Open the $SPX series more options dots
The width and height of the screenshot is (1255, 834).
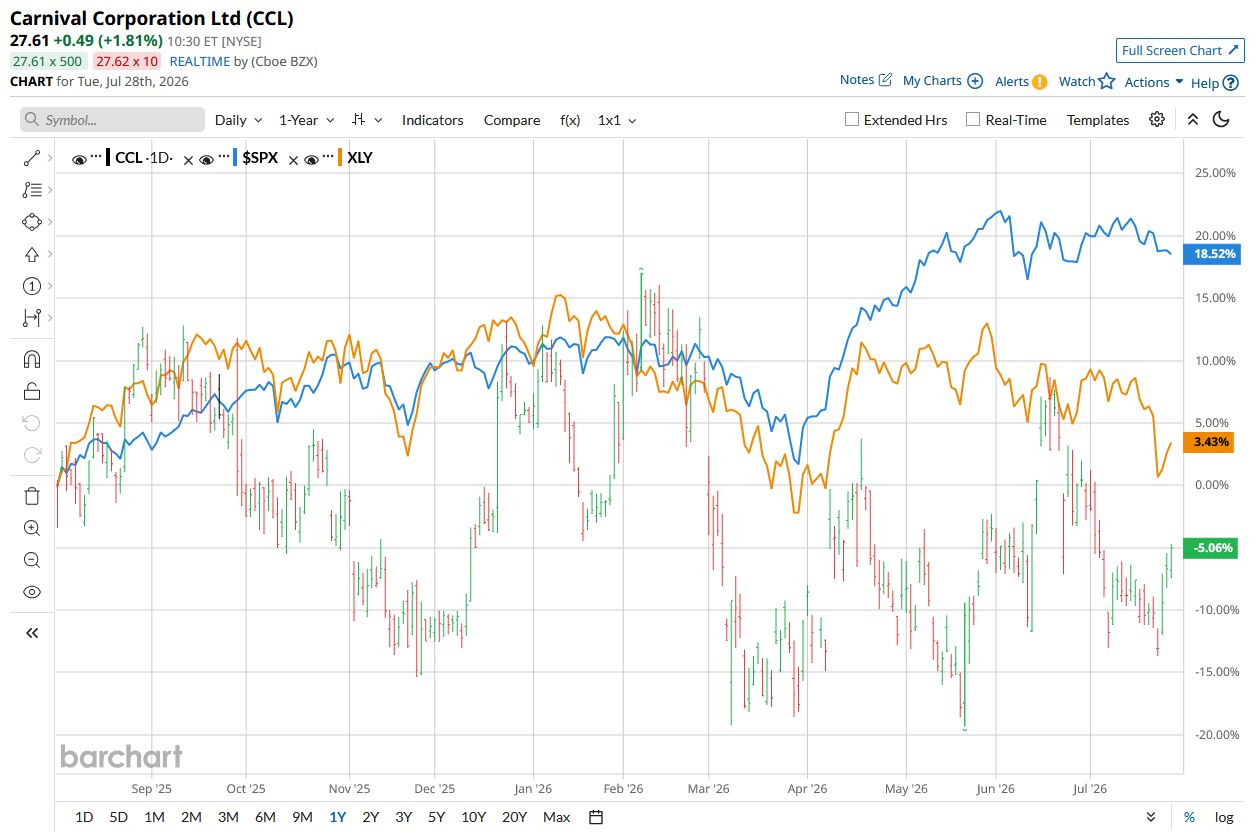[x=223, y=158]
